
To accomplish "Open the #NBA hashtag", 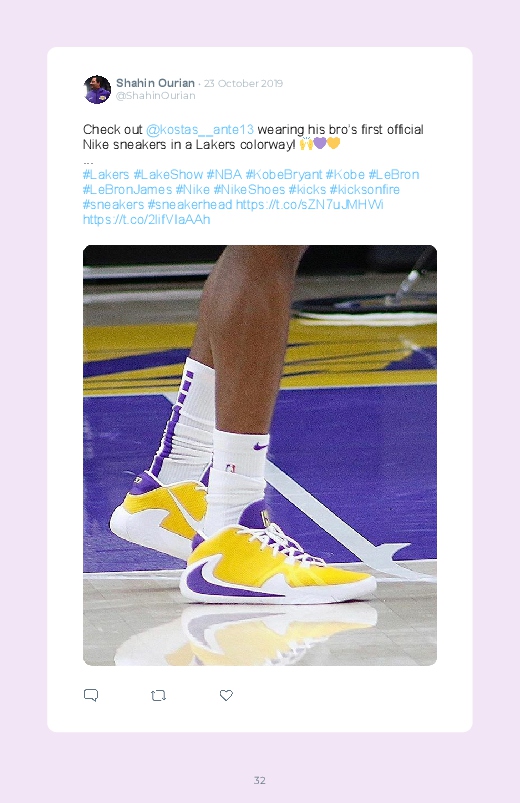I will point(224,175).
